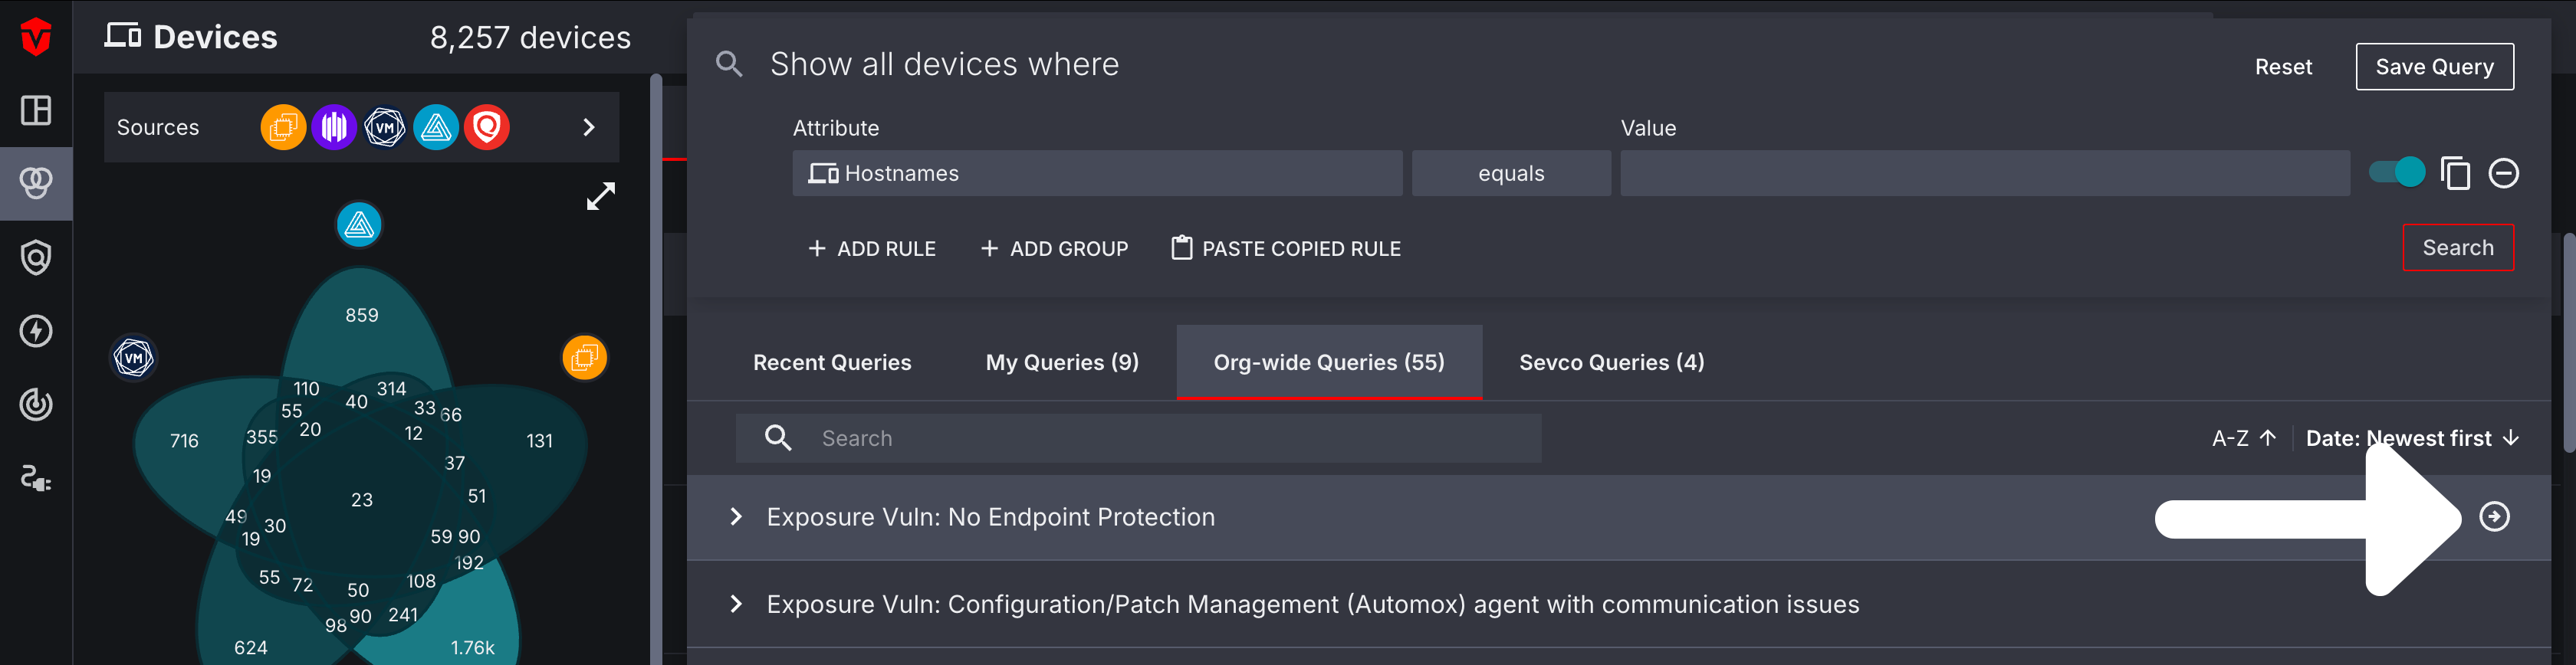Click the 716 Venn segment
2576x665 pixels.
(184, 441)
